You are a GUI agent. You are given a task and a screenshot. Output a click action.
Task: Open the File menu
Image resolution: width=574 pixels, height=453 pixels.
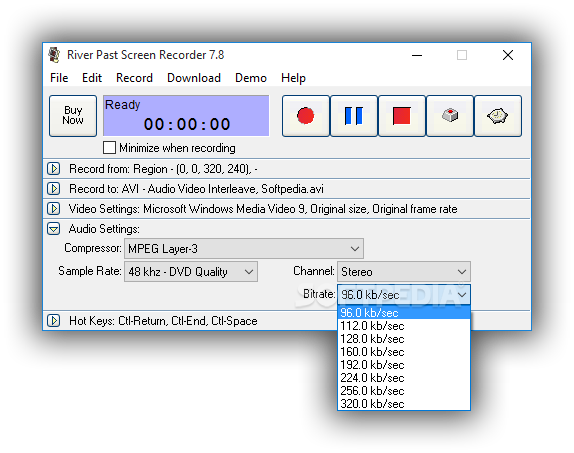click(x=59, y=78)
